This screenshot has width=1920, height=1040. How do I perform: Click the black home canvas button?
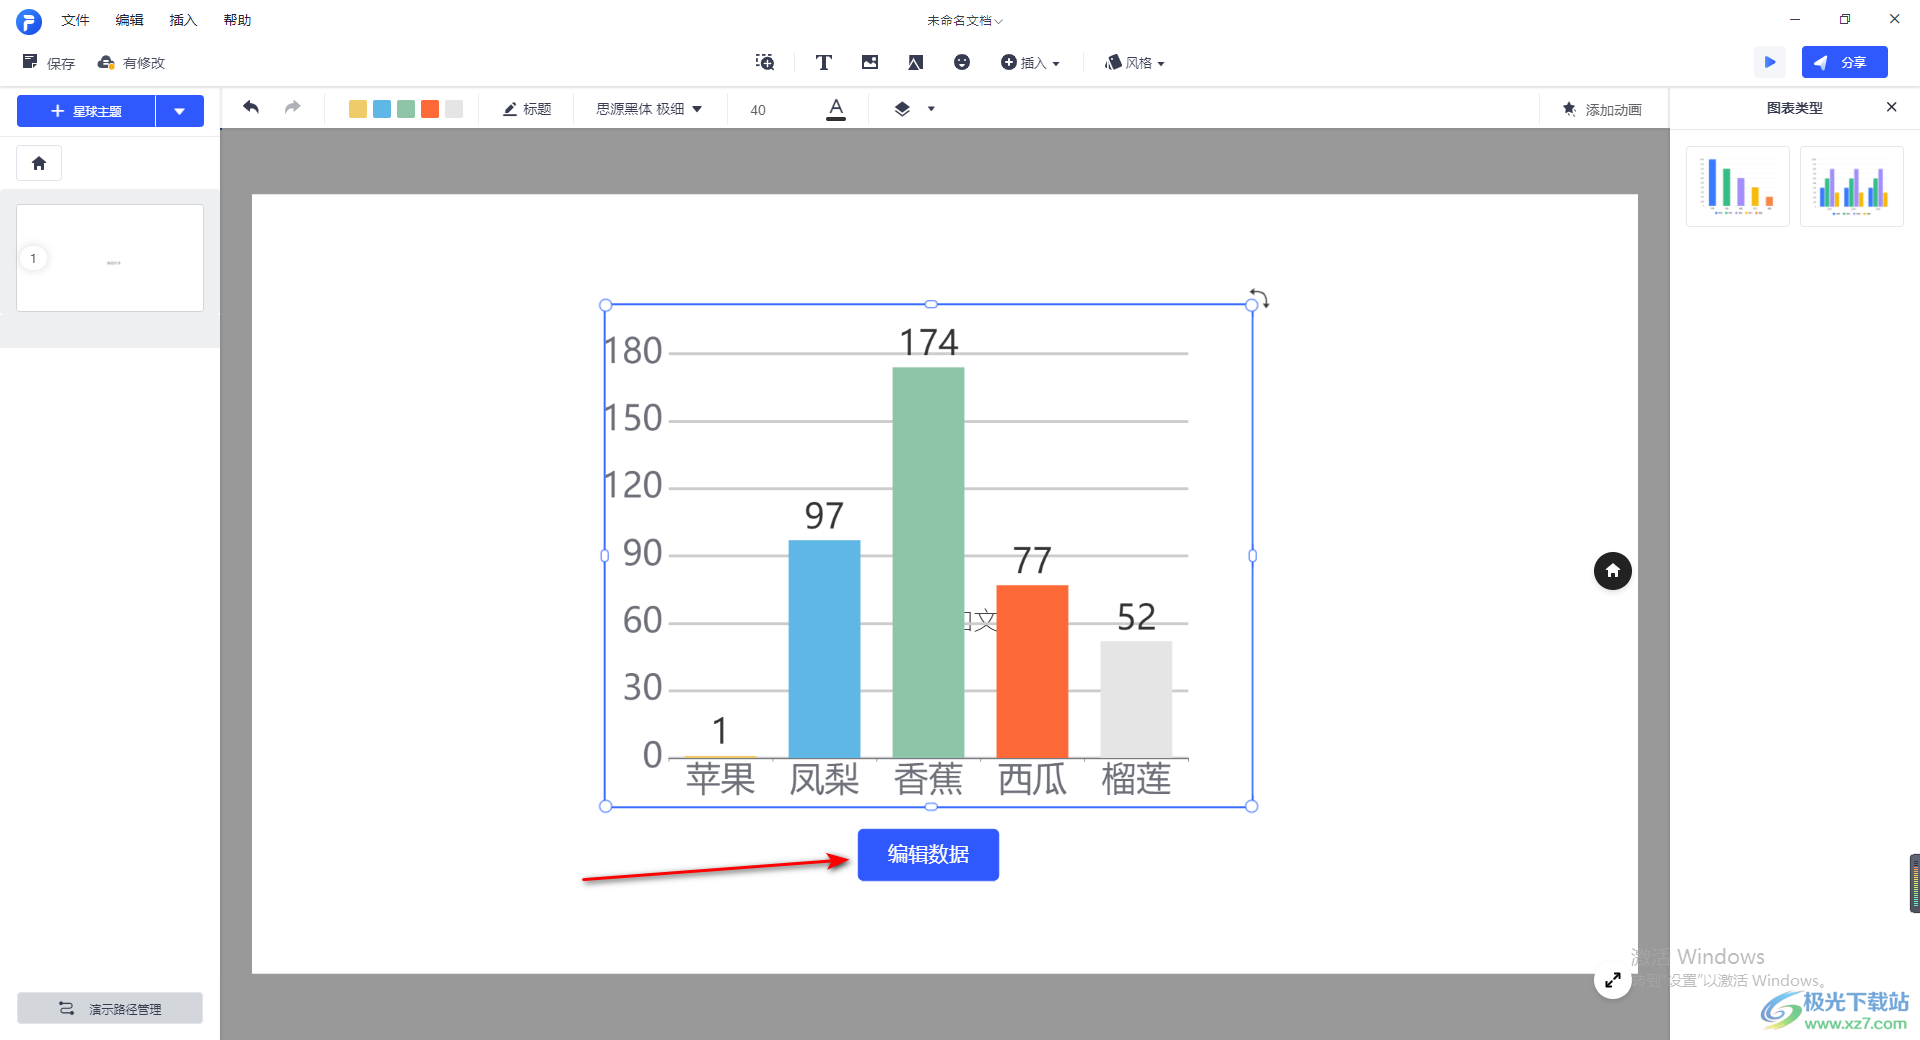click(1612, 571)
